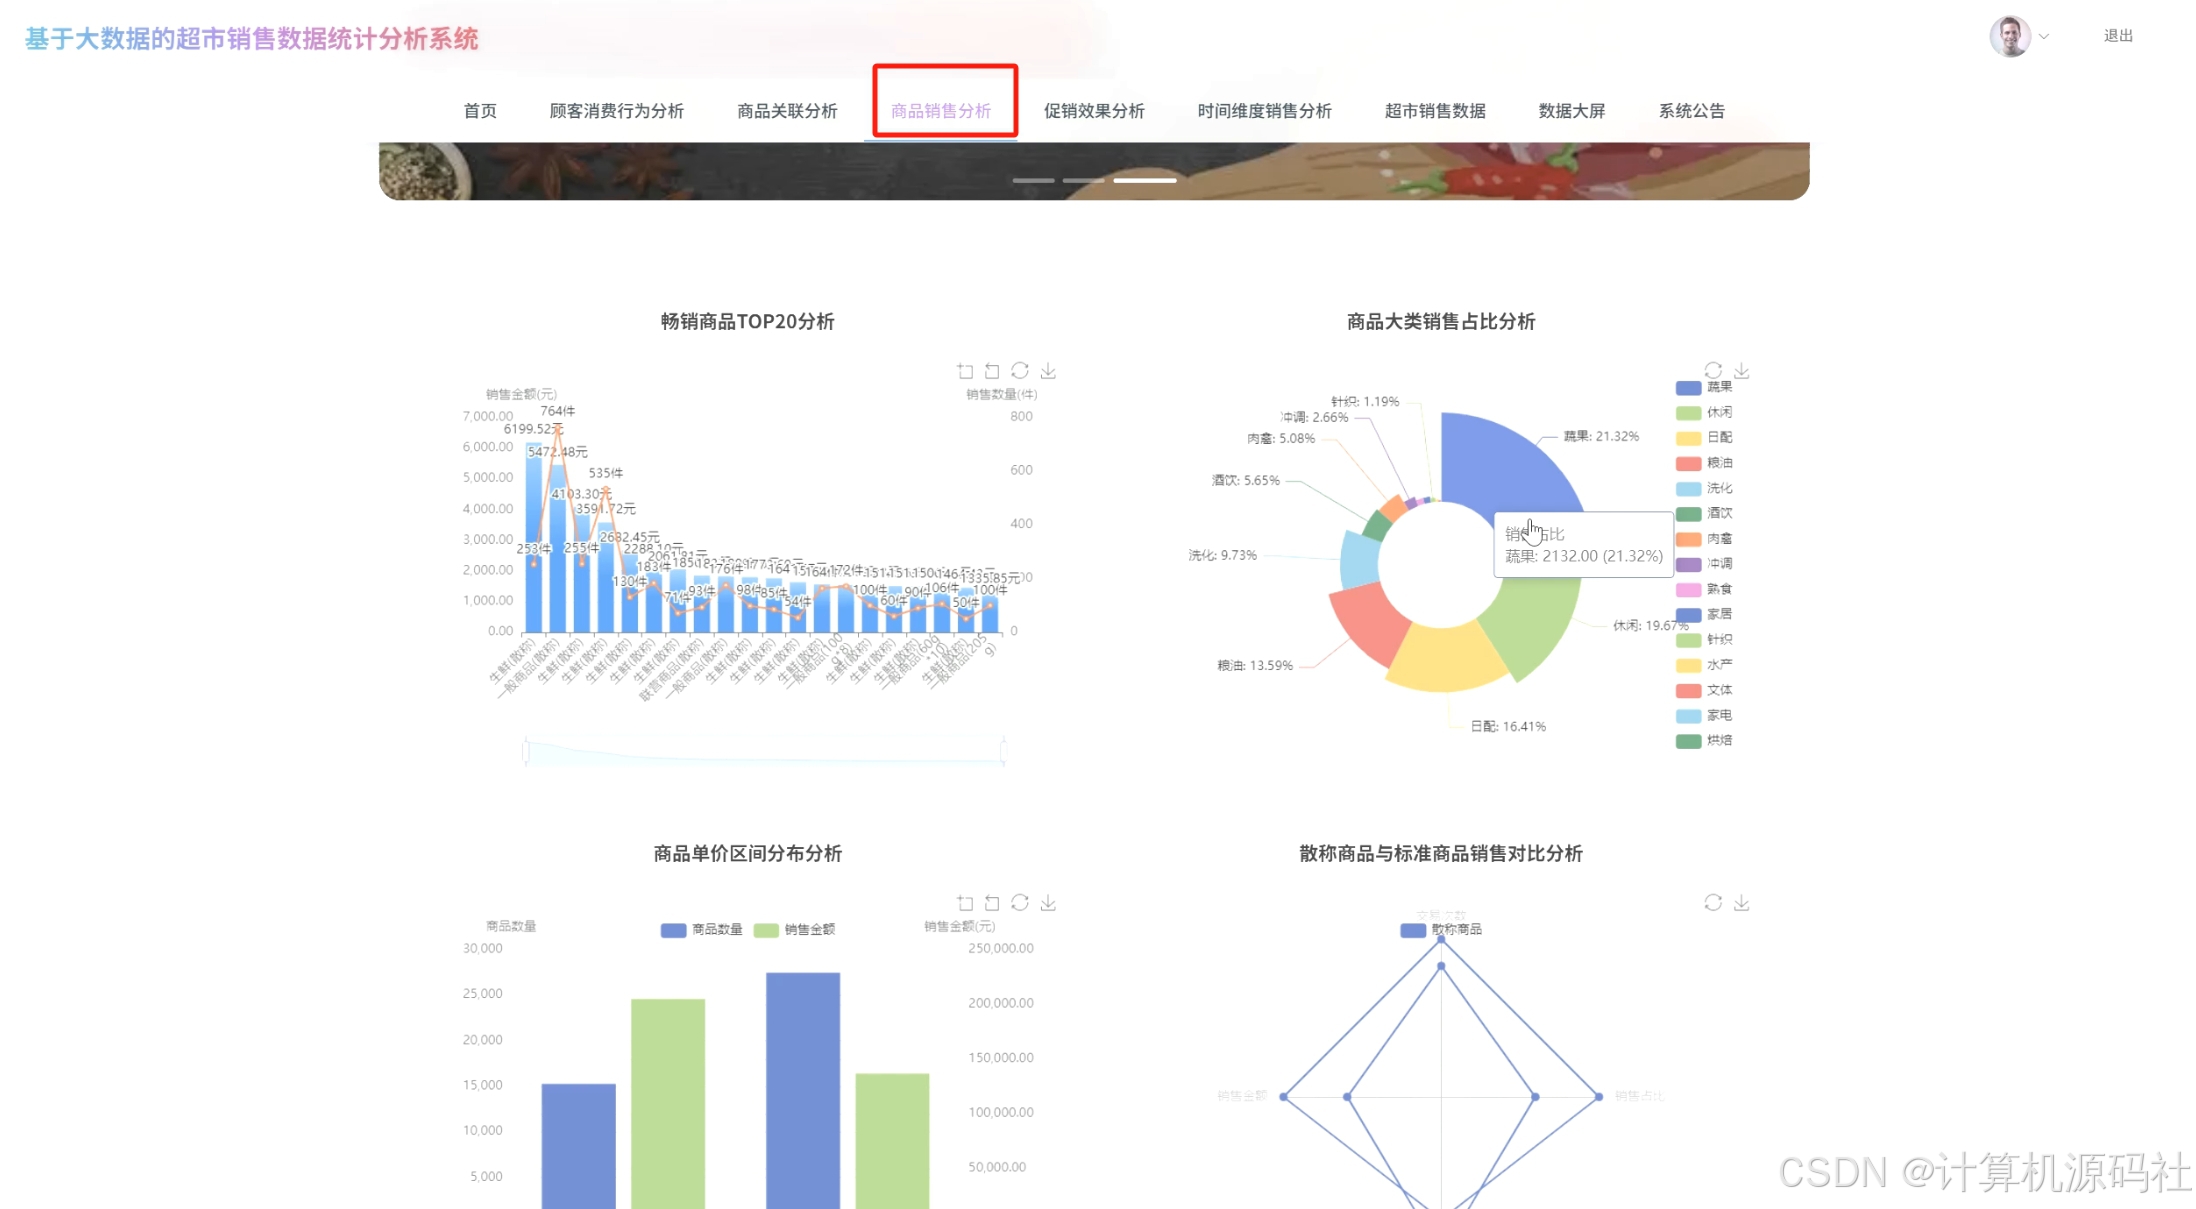2196x1209 pixels.
Task: Go to 促销效果分析 tab
Action: coord(1094,111)
